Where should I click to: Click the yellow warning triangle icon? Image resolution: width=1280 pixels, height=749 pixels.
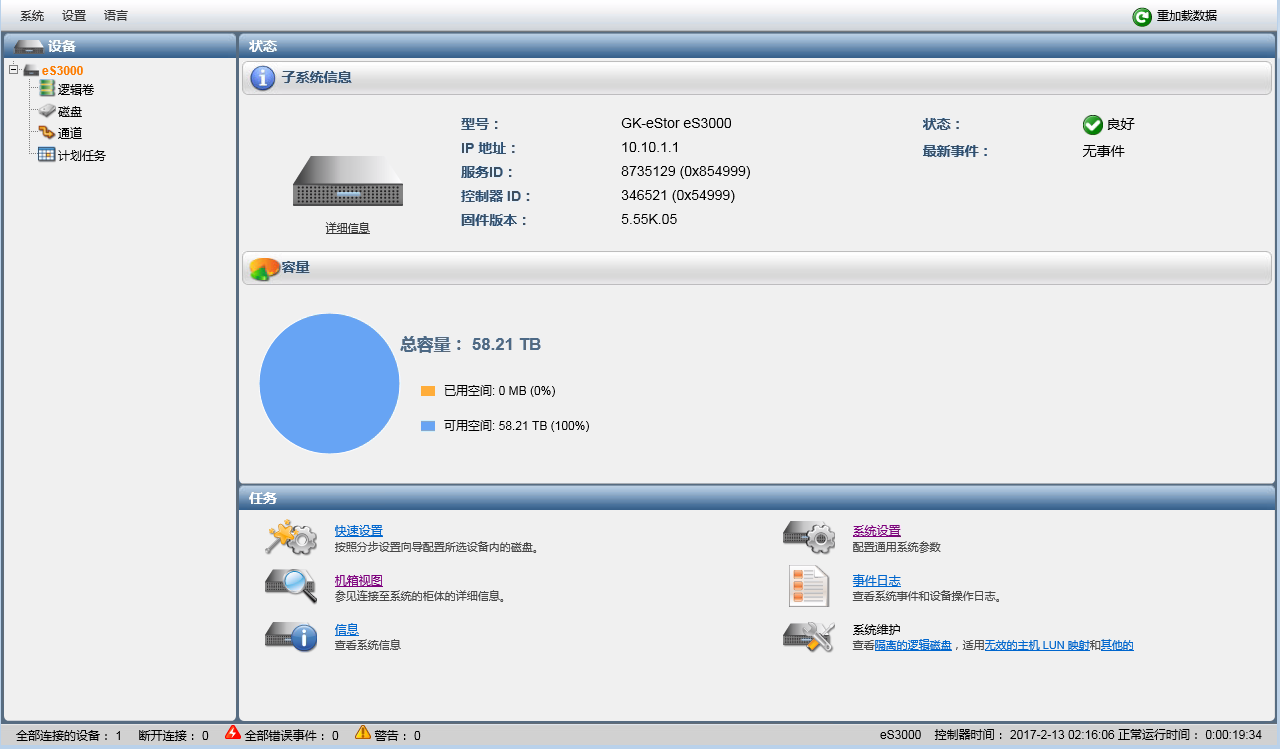362,733
